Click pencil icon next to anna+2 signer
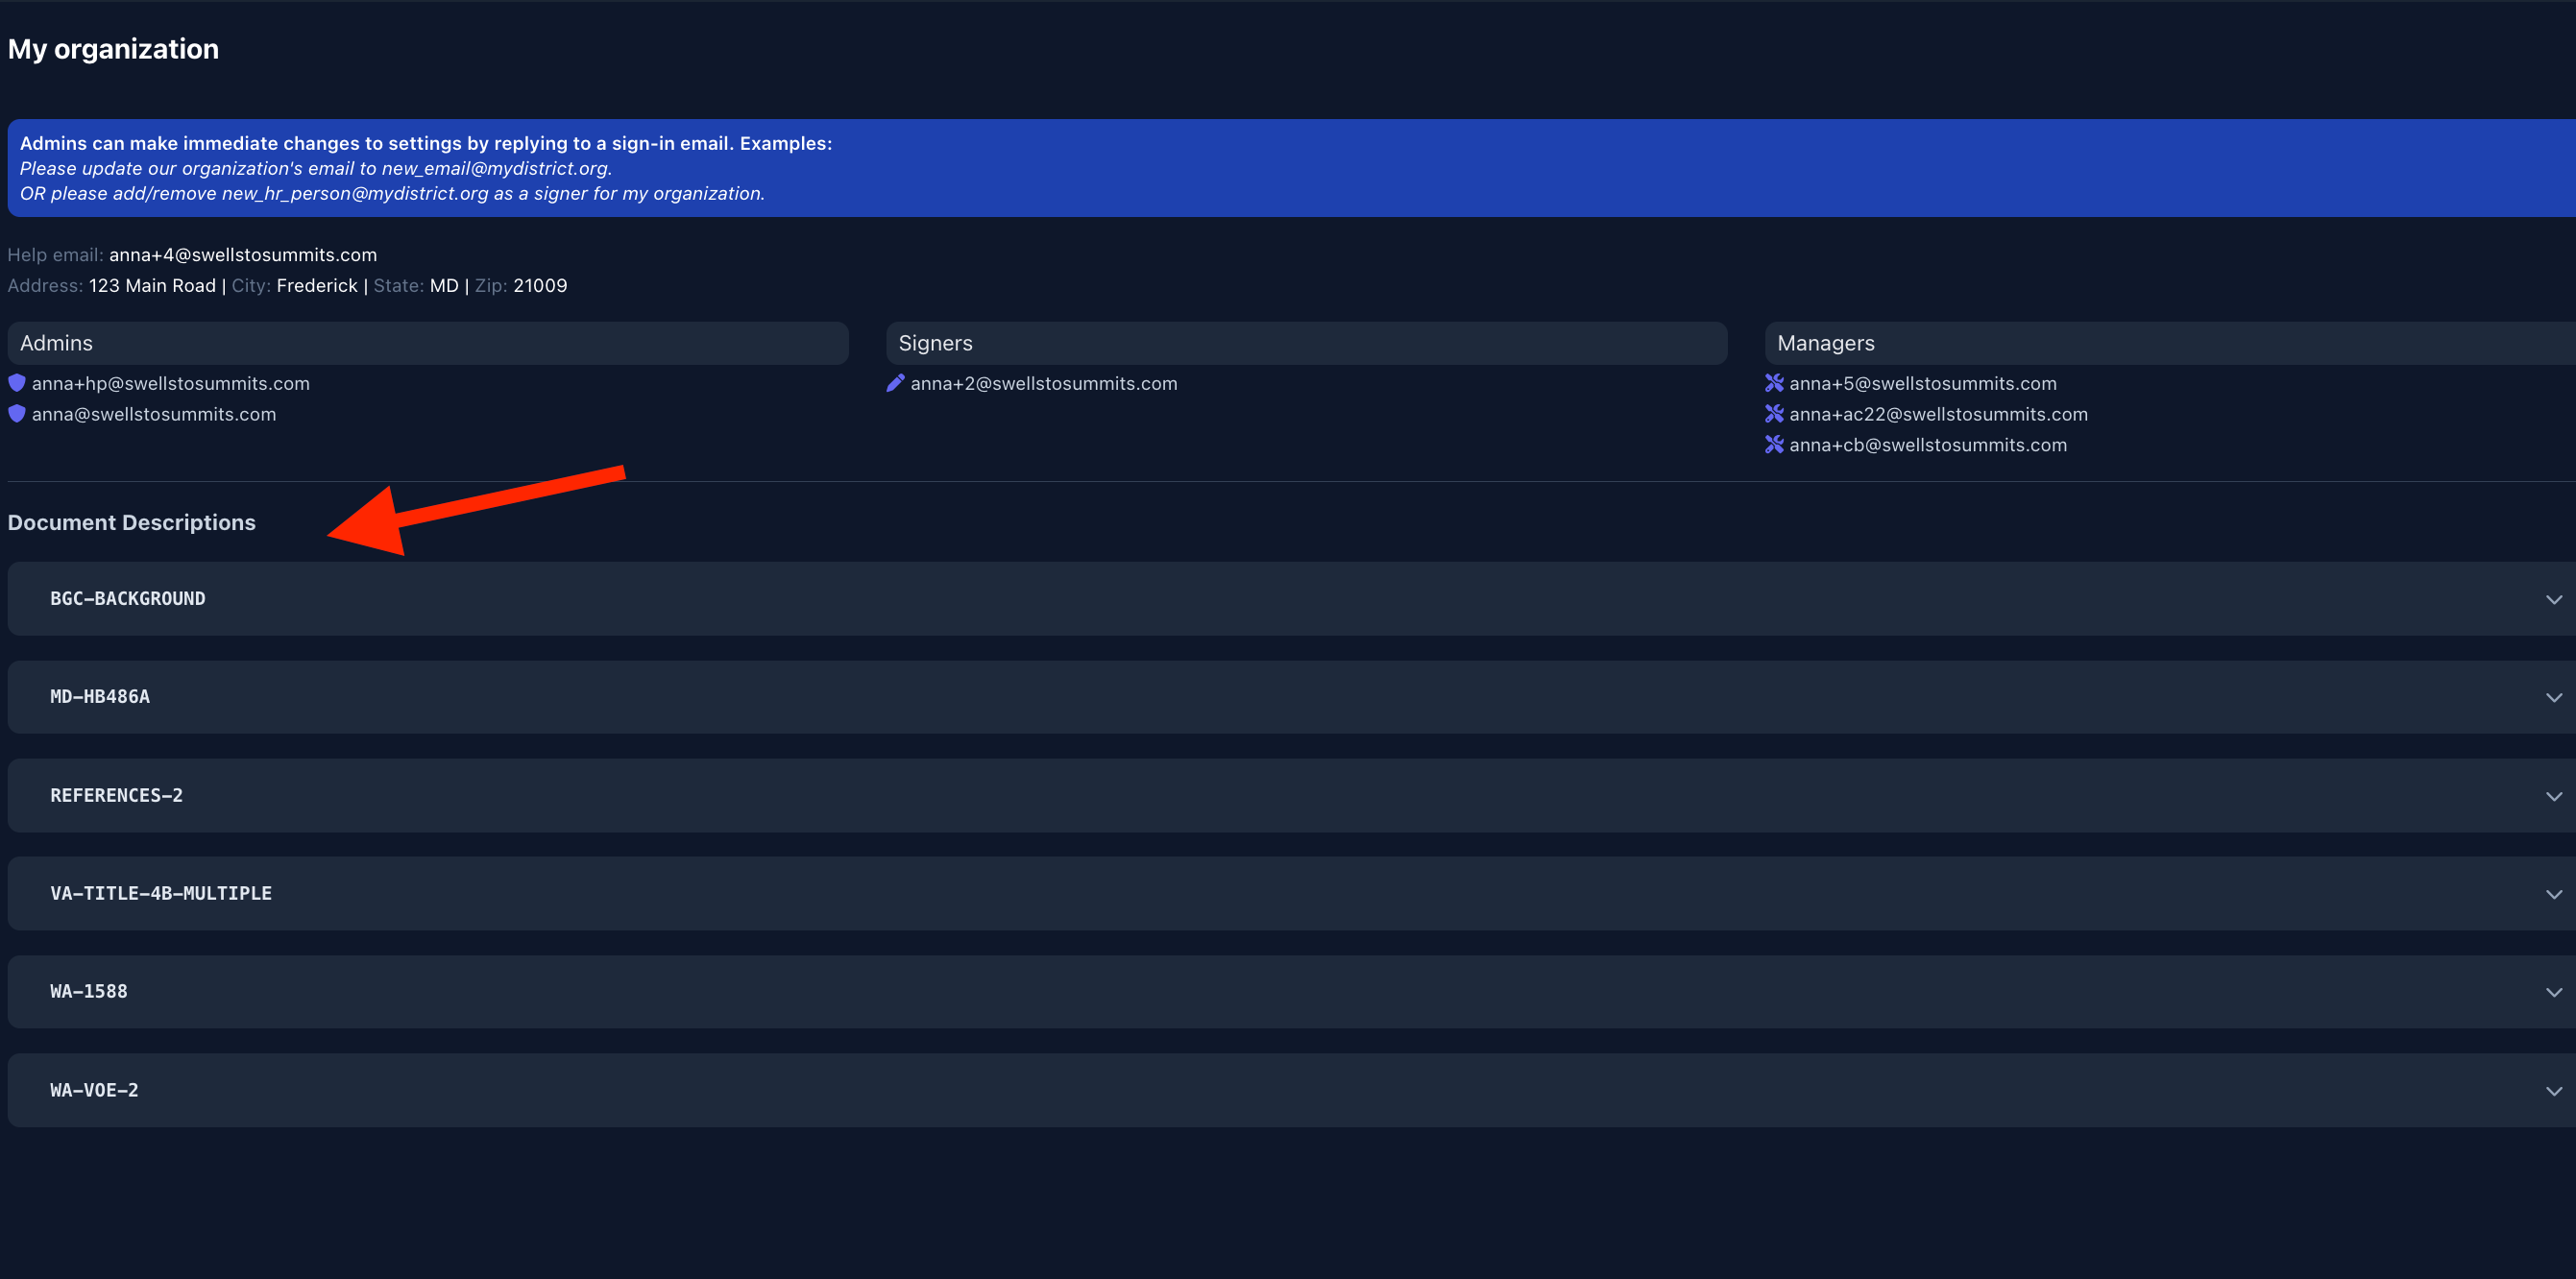This screenshot has width=2576, height=1279. point(895,383)
